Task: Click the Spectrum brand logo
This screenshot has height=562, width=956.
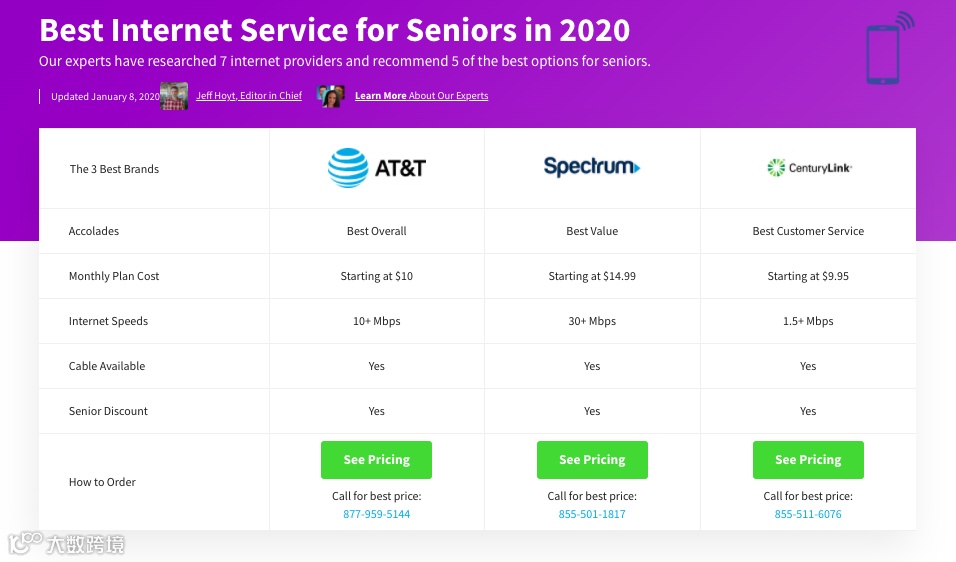Action: point(592,167)
